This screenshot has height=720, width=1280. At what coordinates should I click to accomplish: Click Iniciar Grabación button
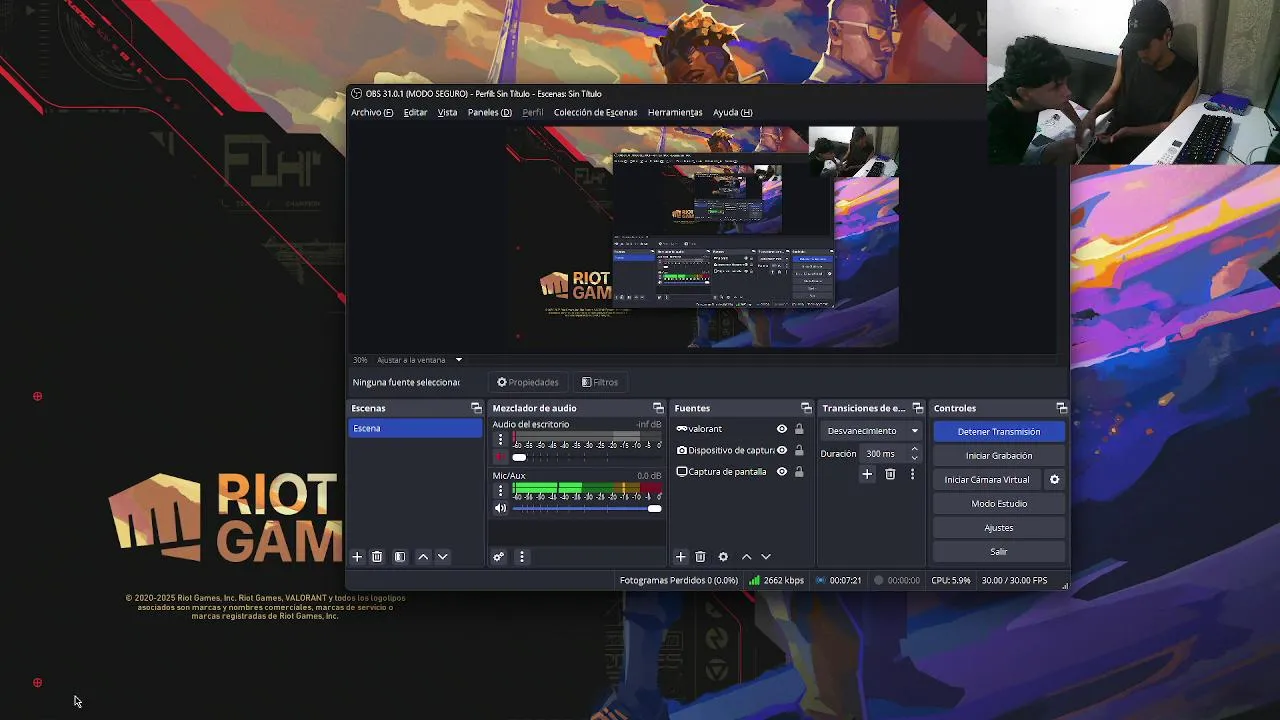click(999, 456)
